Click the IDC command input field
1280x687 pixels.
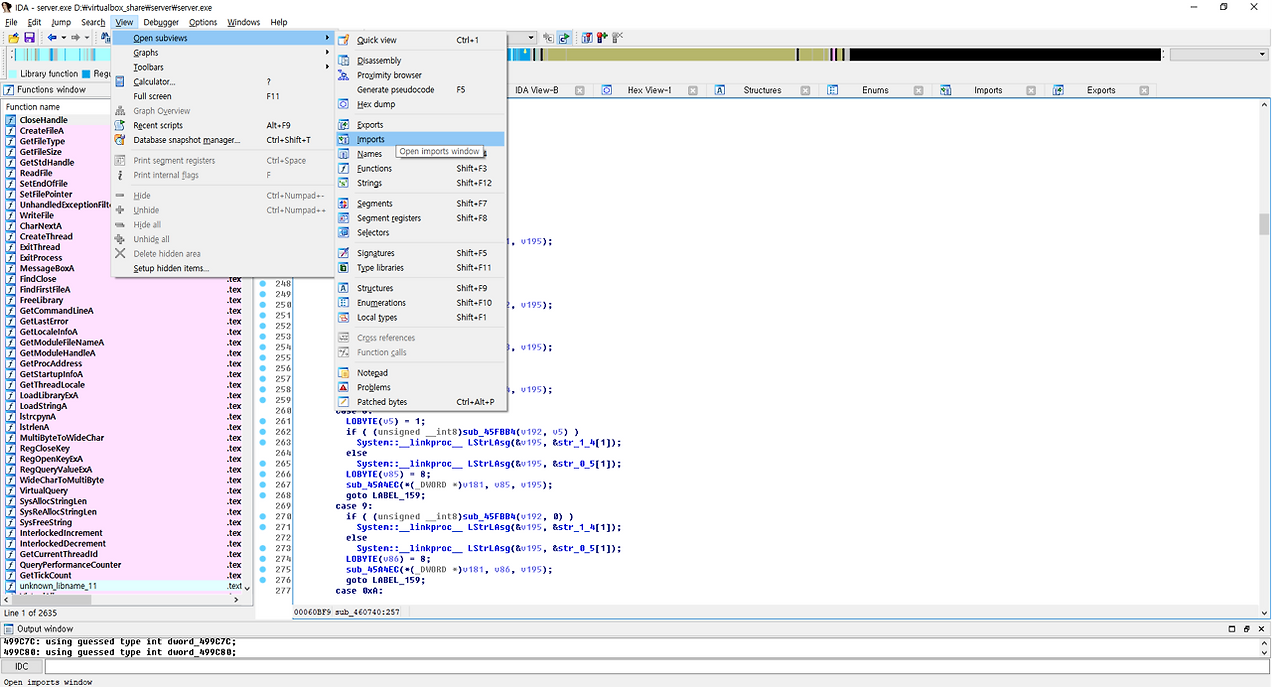[x=656, y=666]
